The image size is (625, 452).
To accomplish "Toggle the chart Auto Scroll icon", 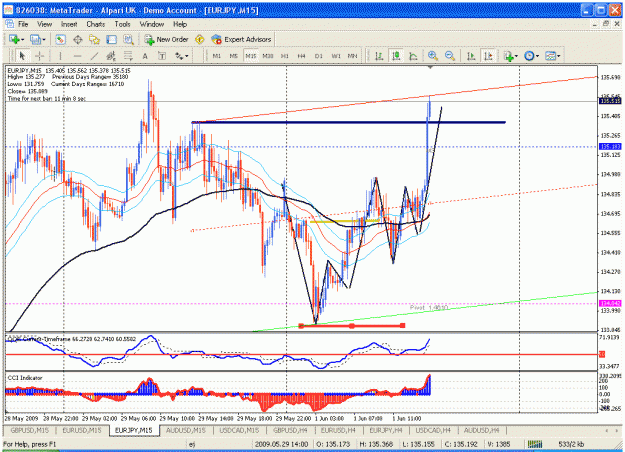I will coord(471,56).
